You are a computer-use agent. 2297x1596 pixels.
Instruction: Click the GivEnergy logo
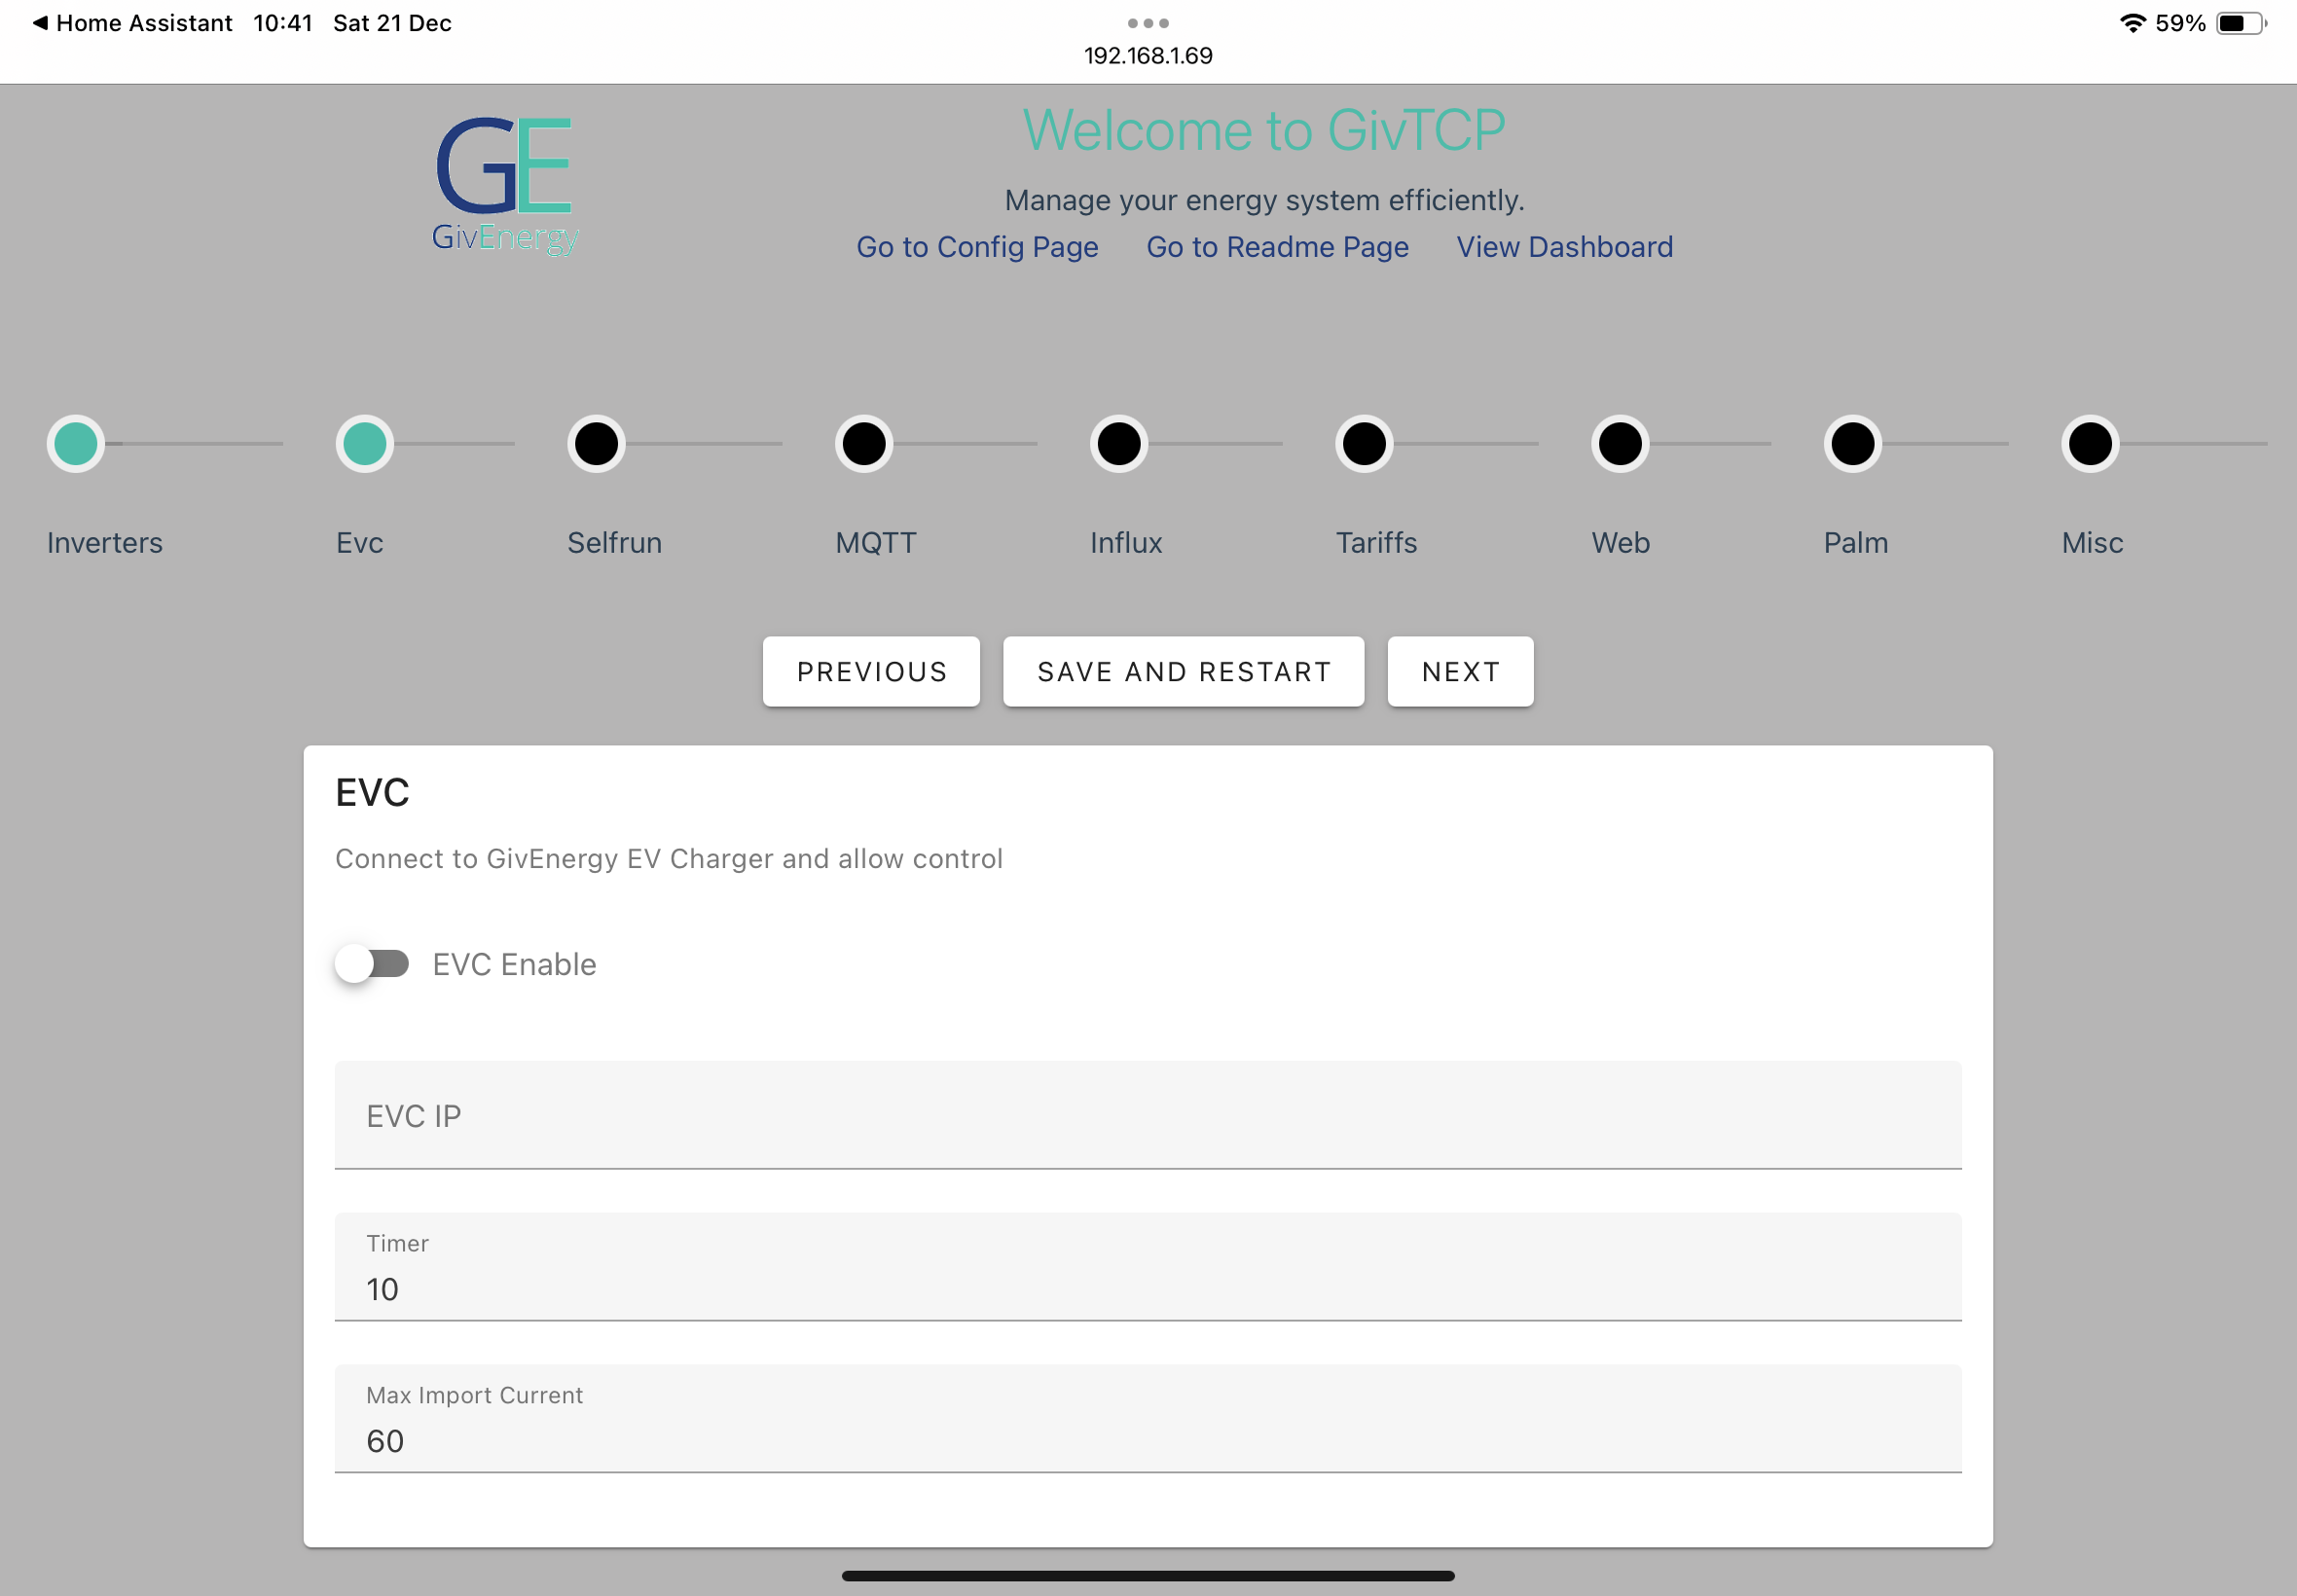tap(506, 185)
